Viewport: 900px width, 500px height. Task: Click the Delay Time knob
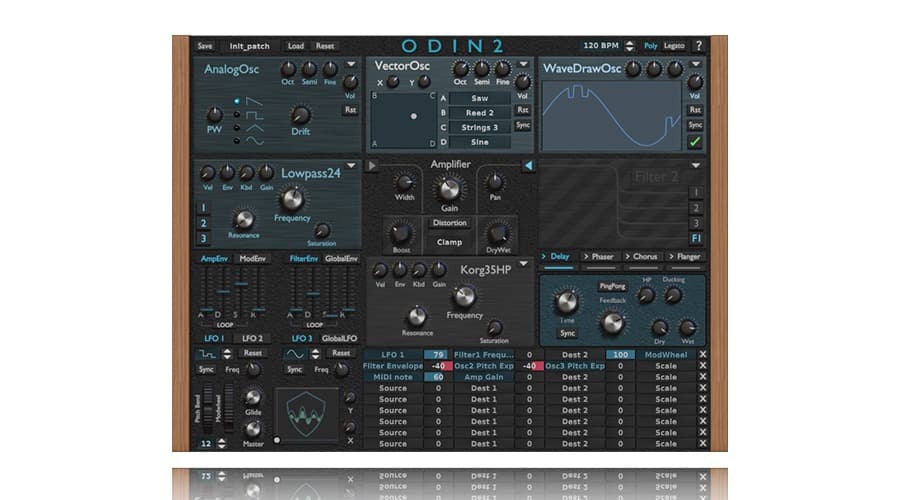[x=566, y=302]
